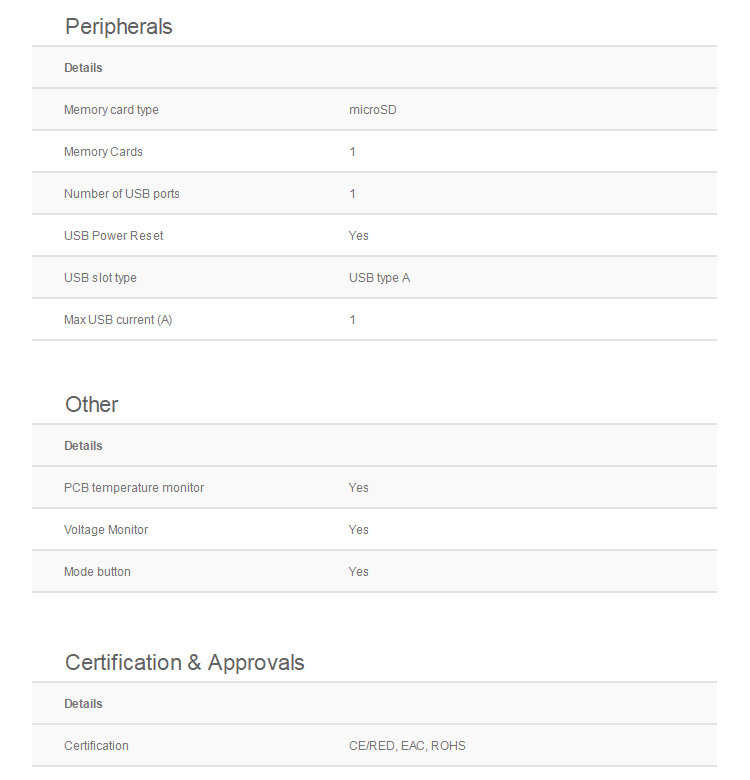Click the Memory card type row label
Viewport: 750px width, 780px height.
tap(111, 110)
